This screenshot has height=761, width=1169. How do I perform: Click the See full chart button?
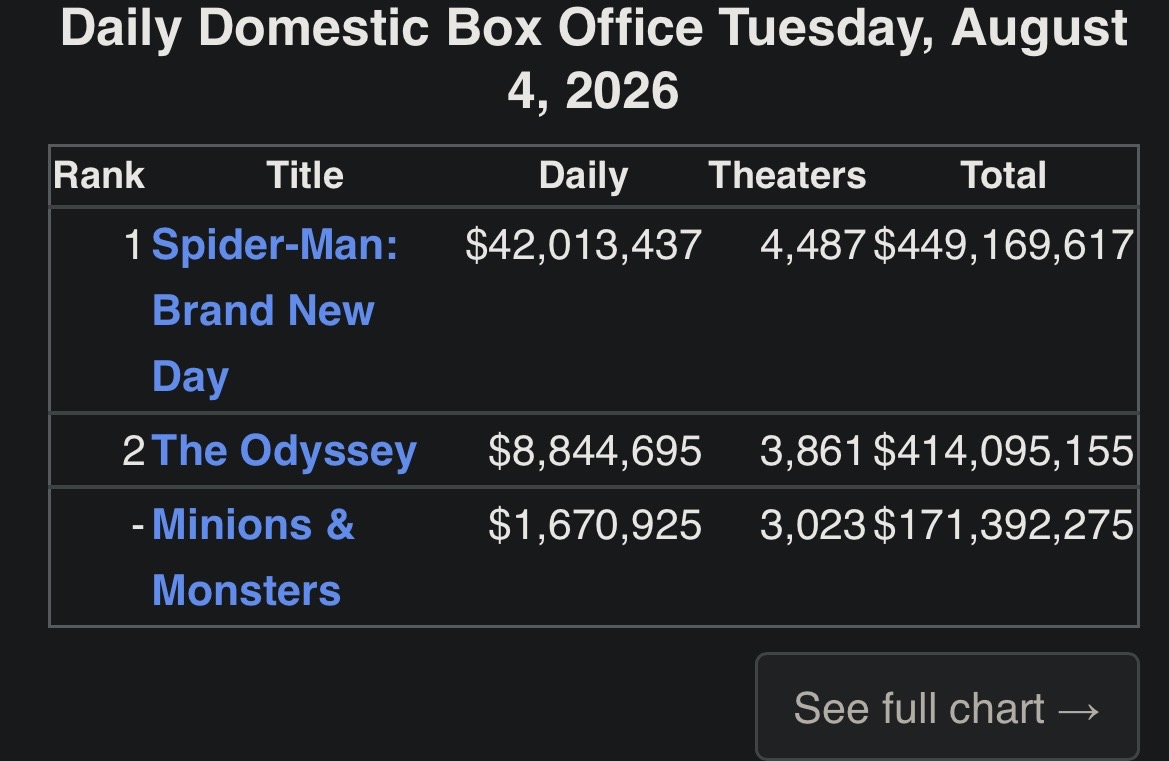pos(947,707)
